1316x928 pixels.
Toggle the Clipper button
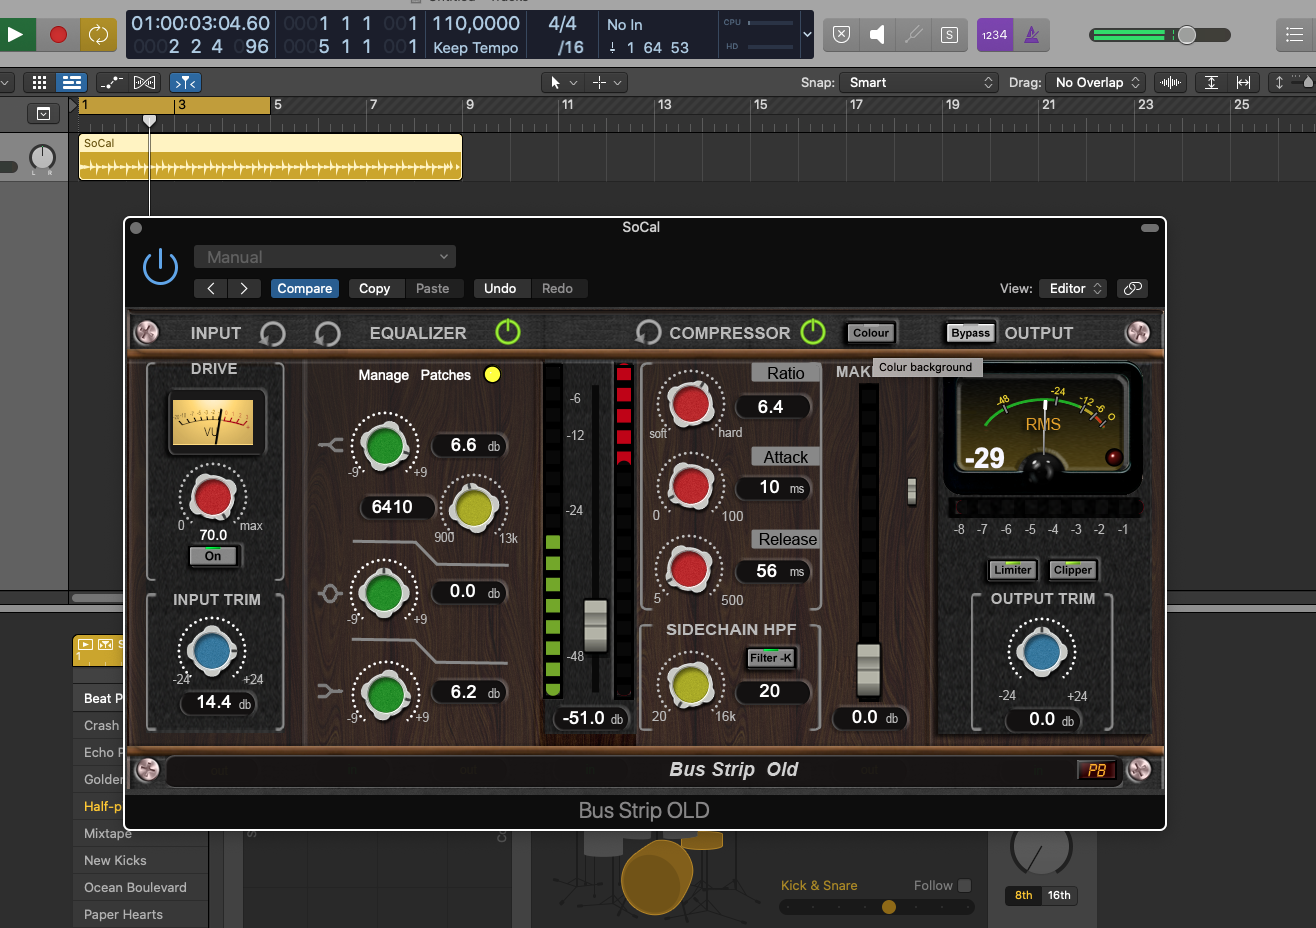[1073, 570]
